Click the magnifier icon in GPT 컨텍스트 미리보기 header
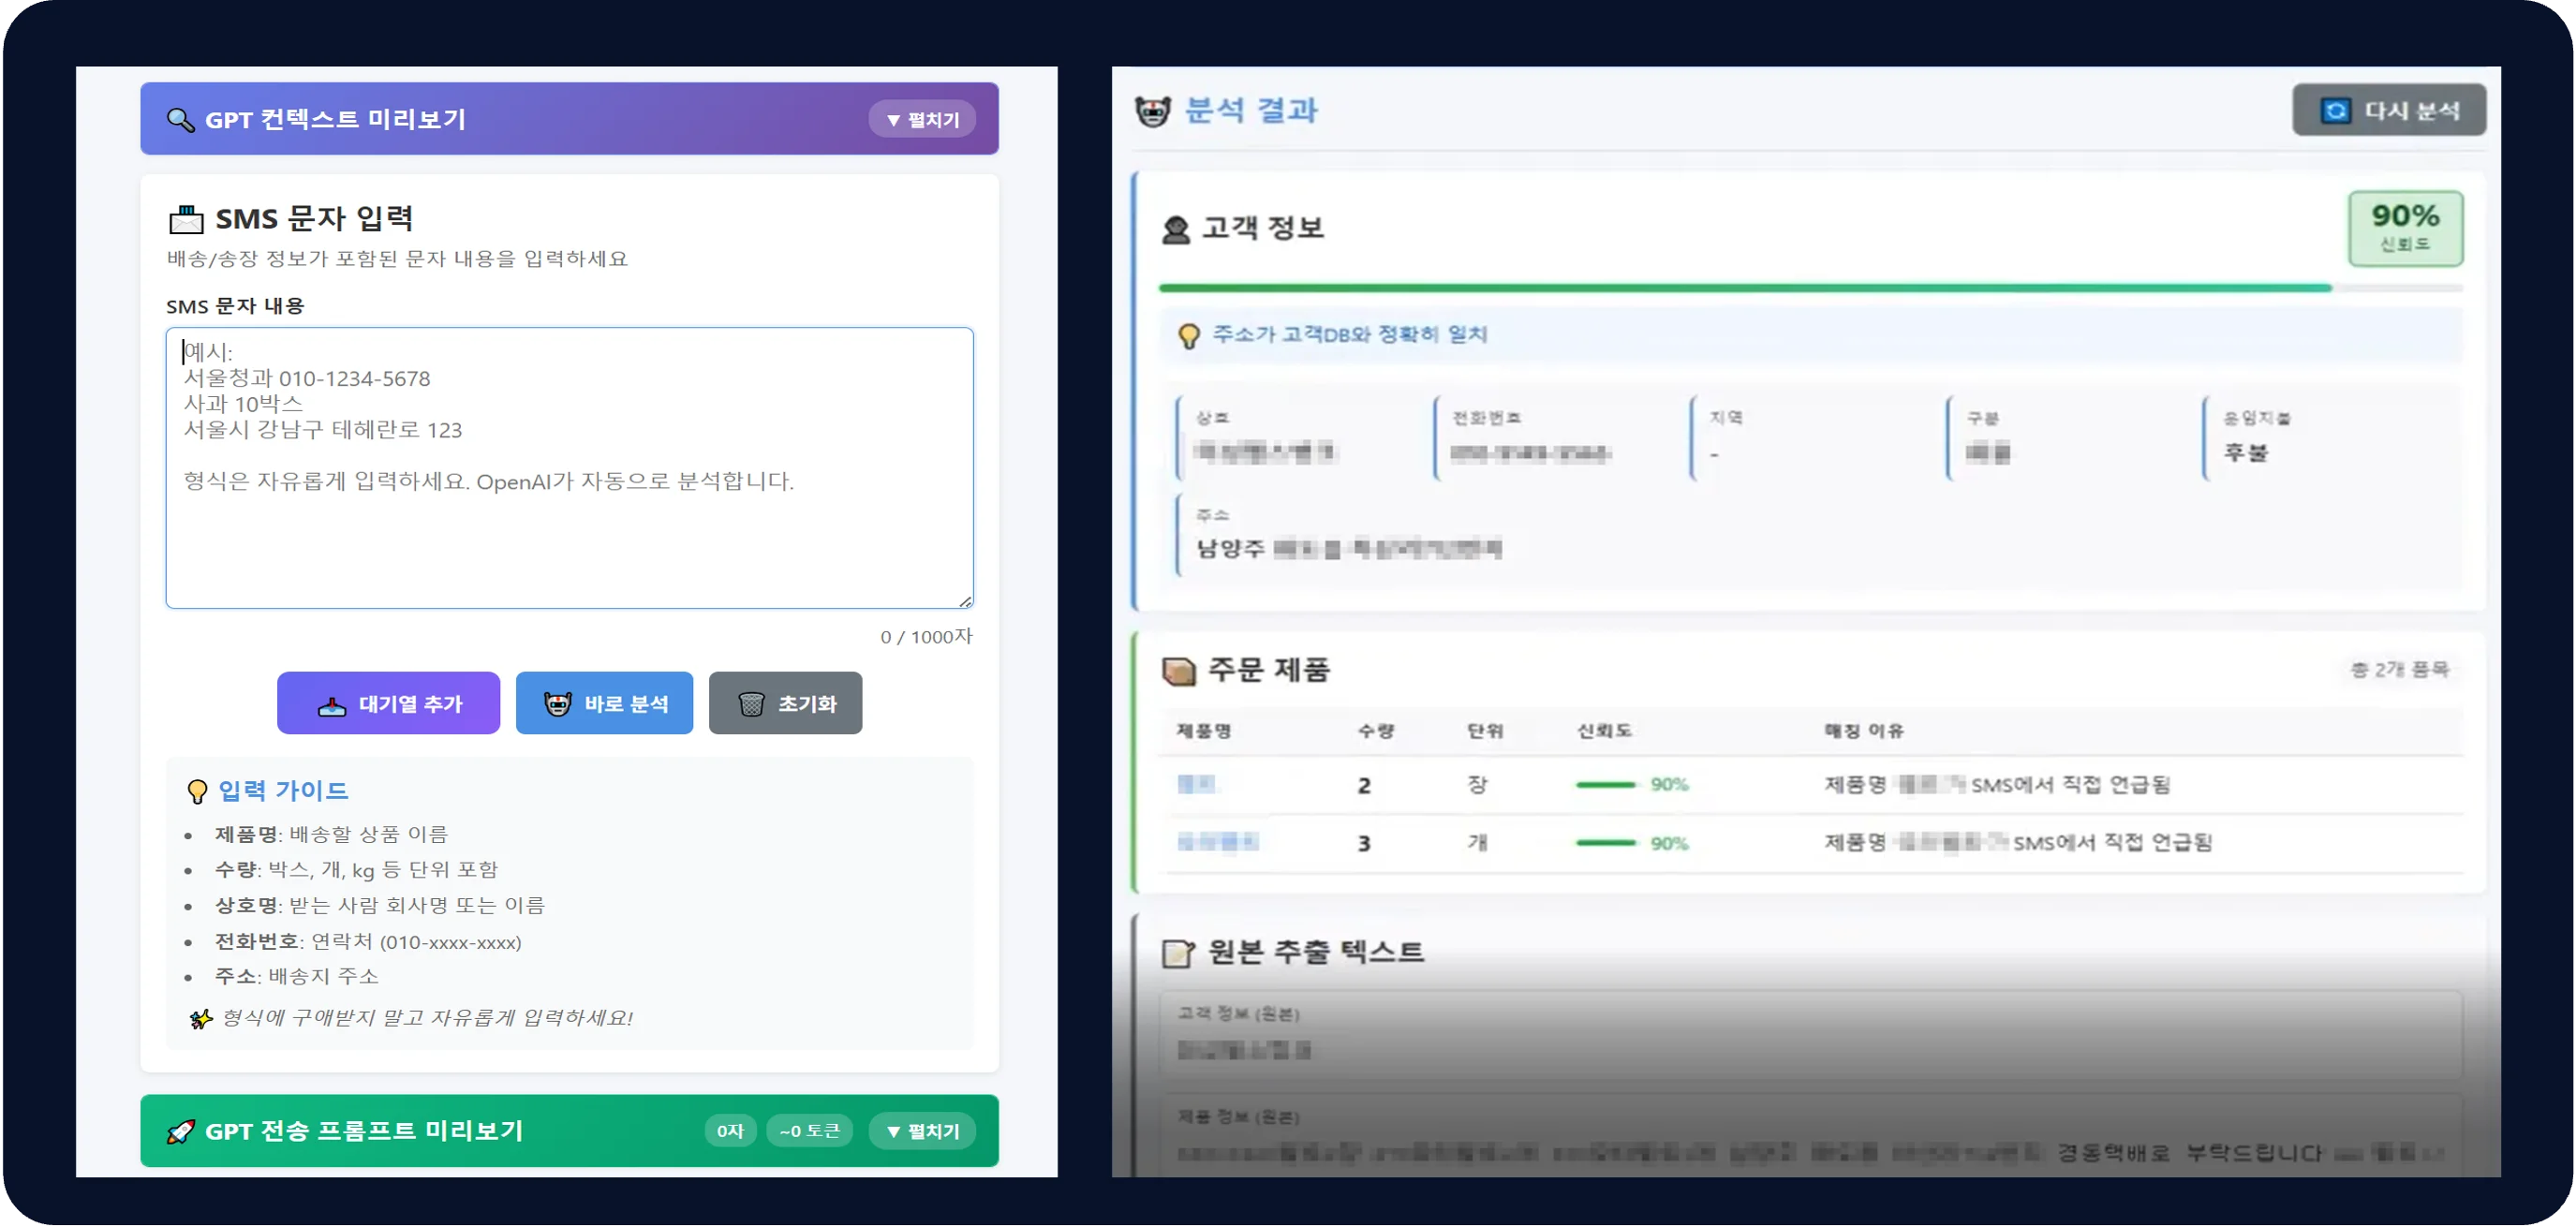 (180, 120)
